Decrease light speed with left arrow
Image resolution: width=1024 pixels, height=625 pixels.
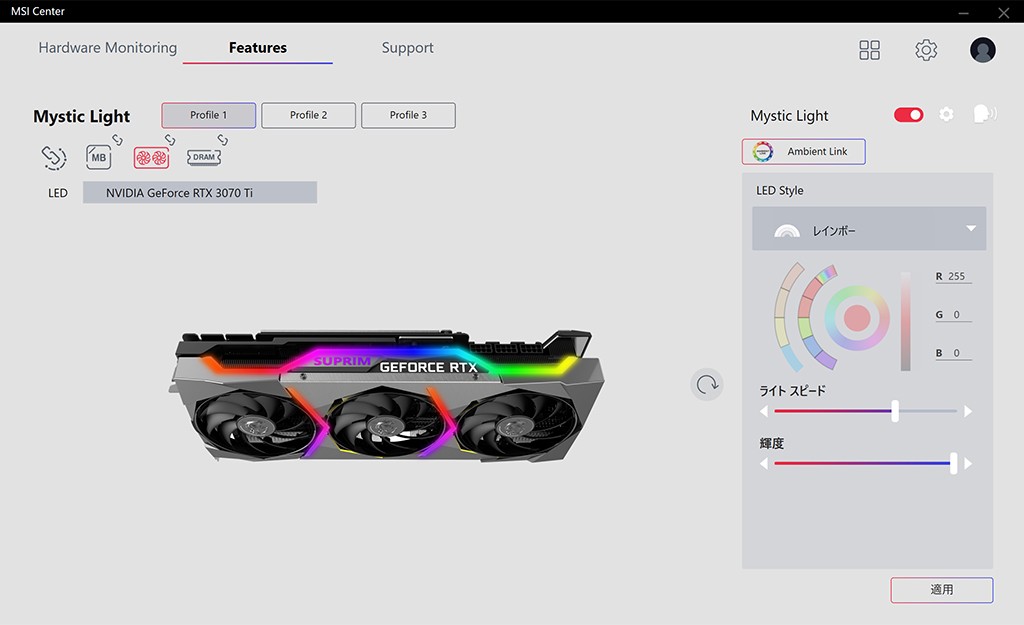(x=765, y=411)
